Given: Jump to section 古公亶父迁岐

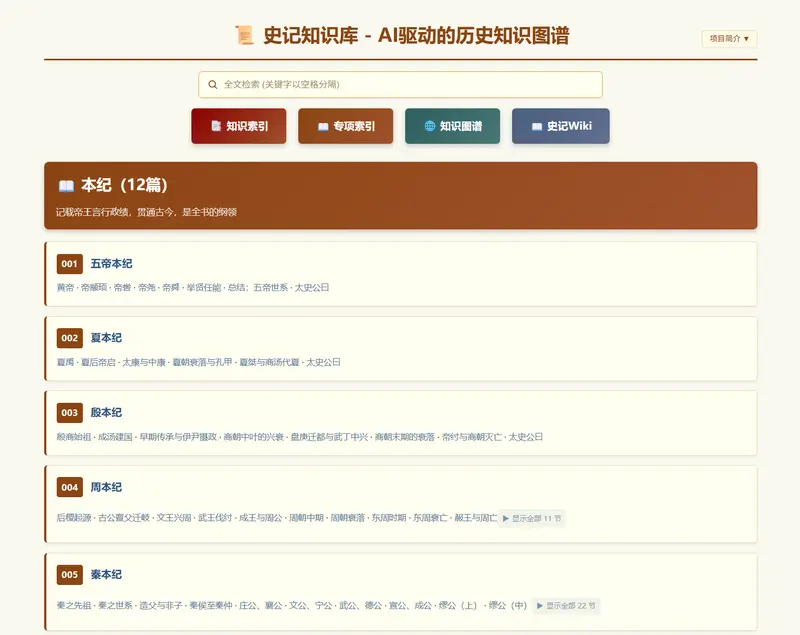Looking at the screenshot, I should coord(124,518).
